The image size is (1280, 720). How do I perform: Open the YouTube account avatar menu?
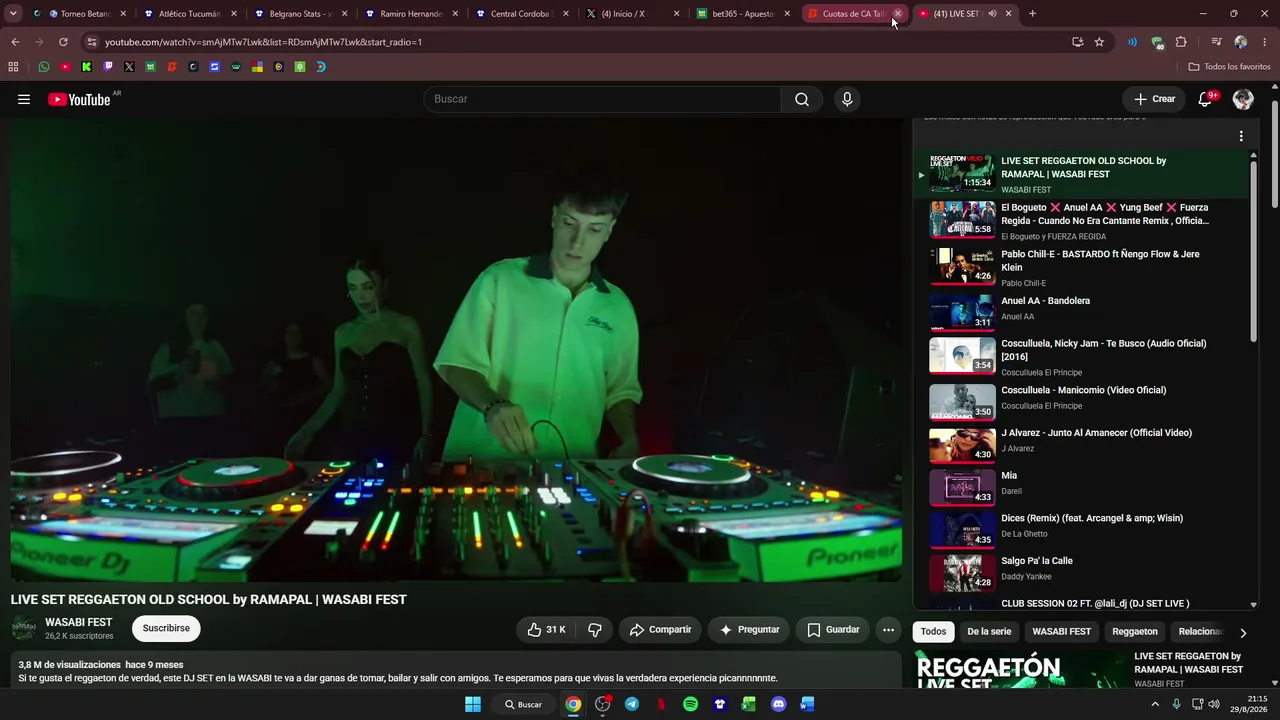(1243, 99)
